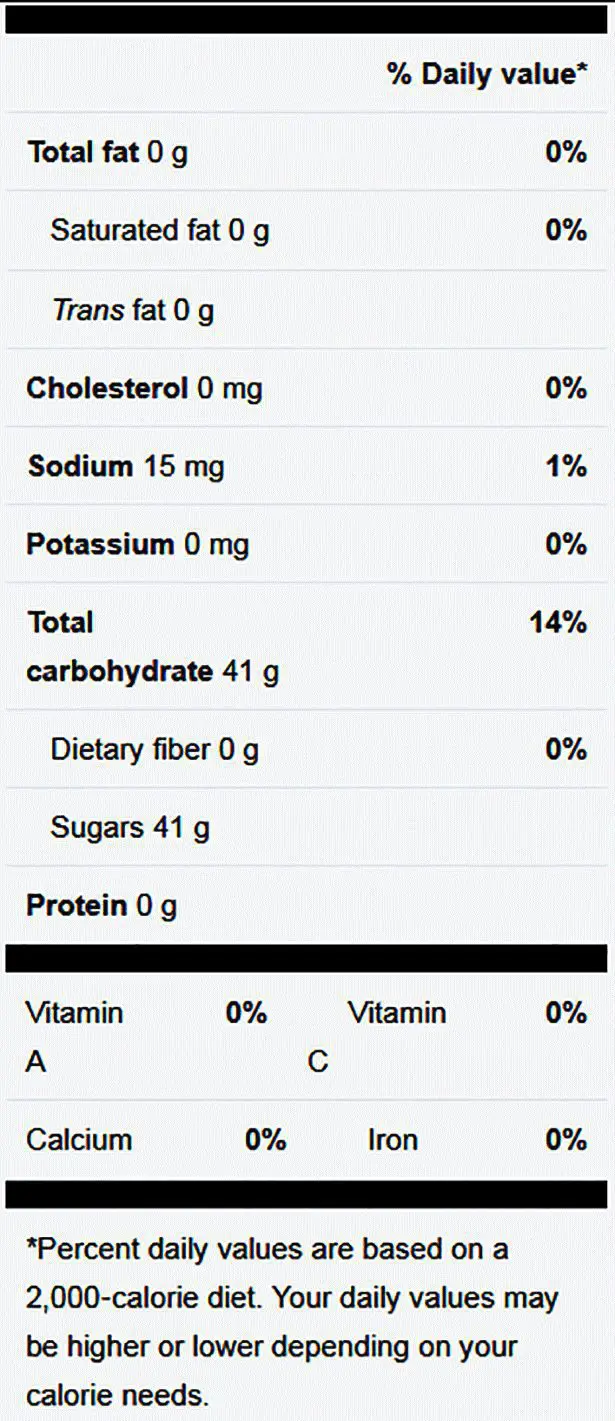Viewport: 615px width, 1421px height.
Task: Select the Dietary fiber 0 g row
Action: 307,749
